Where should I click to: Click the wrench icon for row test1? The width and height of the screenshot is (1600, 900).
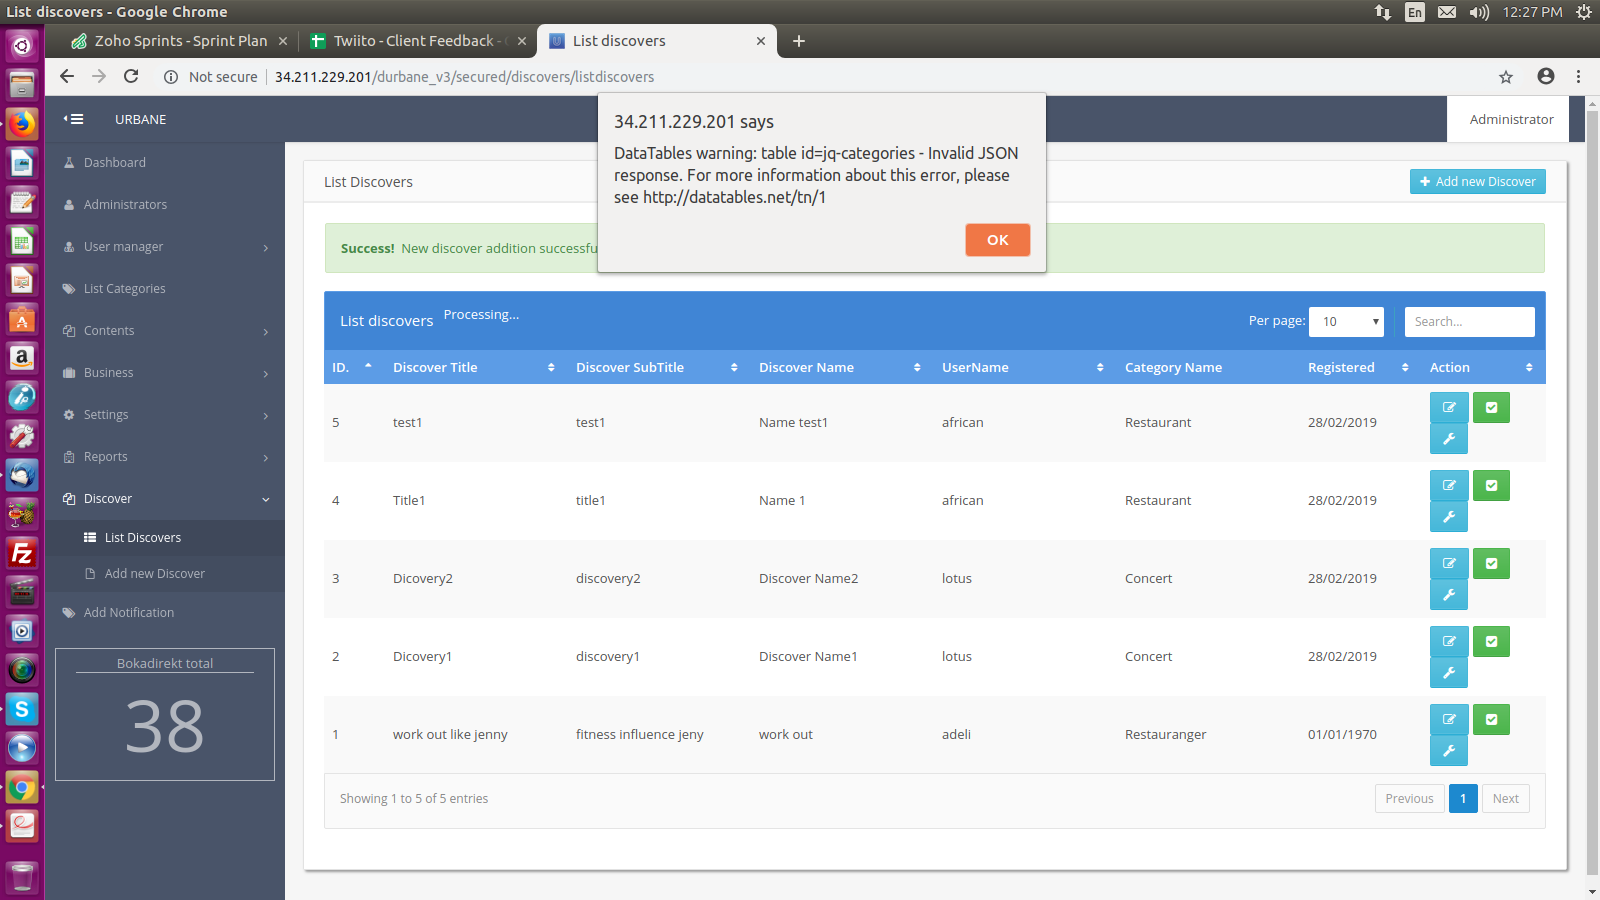[x=1449, y=439]
